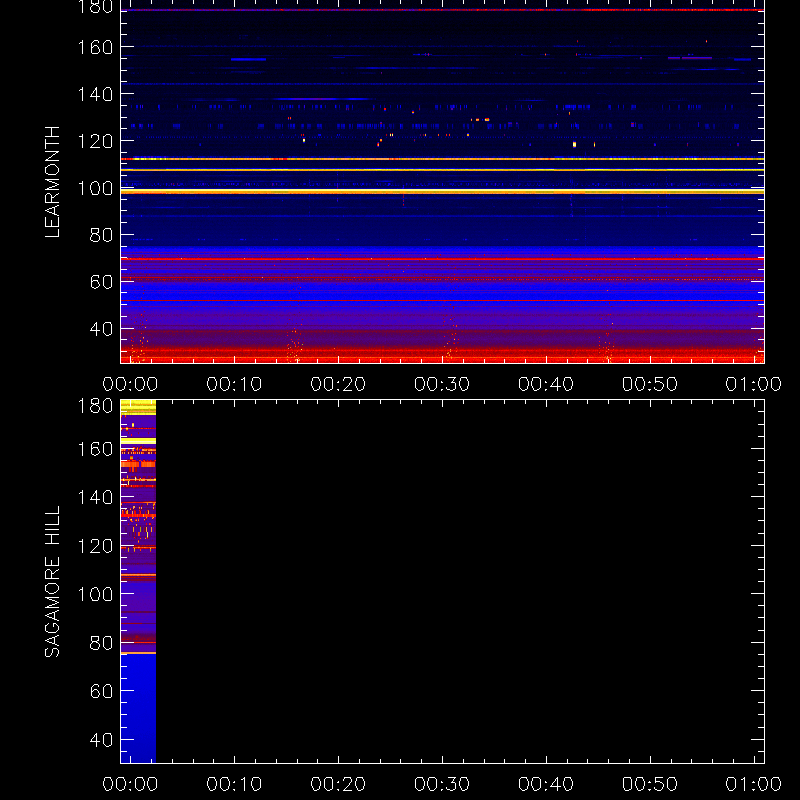Select the 40 tick label on Learmonth plot
Viewport: 800px width, 800px height.
101,329
